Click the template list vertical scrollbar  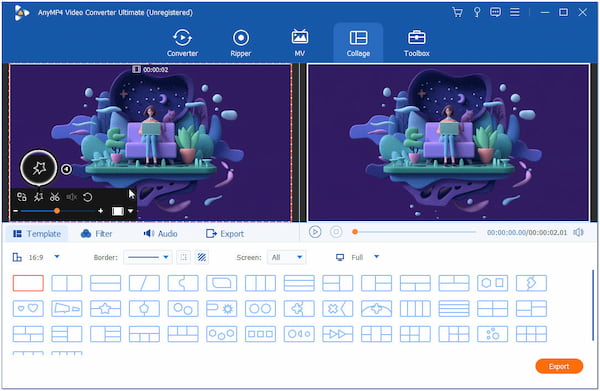[593, 305]
